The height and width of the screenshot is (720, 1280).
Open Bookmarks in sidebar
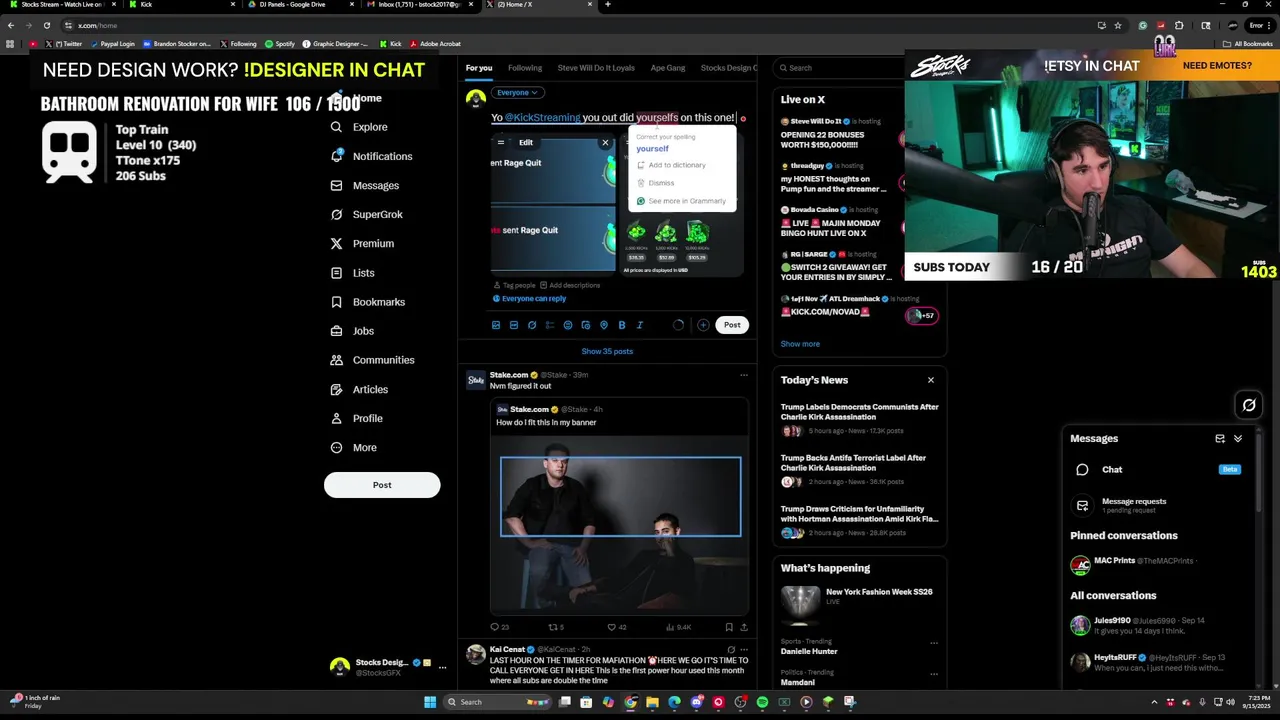click(367, 302)
